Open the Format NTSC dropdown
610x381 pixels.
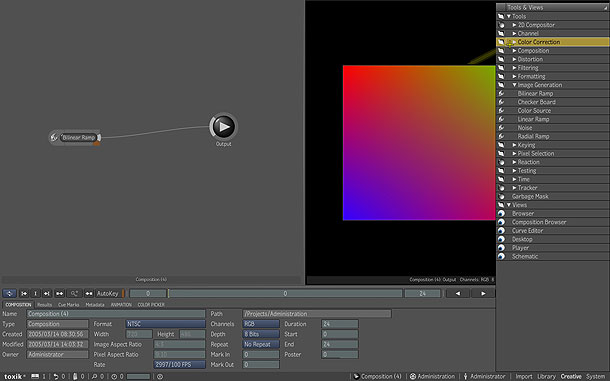coord(165,324)
